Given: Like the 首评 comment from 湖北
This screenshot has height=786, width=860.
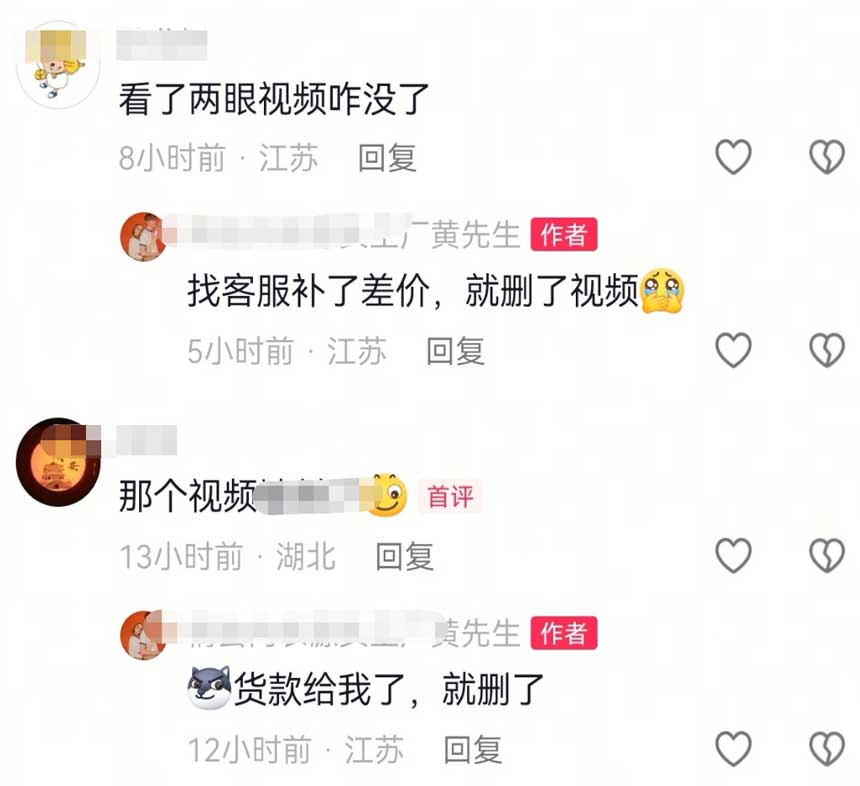Looking at the screenshot, I should tap(733, 555).
